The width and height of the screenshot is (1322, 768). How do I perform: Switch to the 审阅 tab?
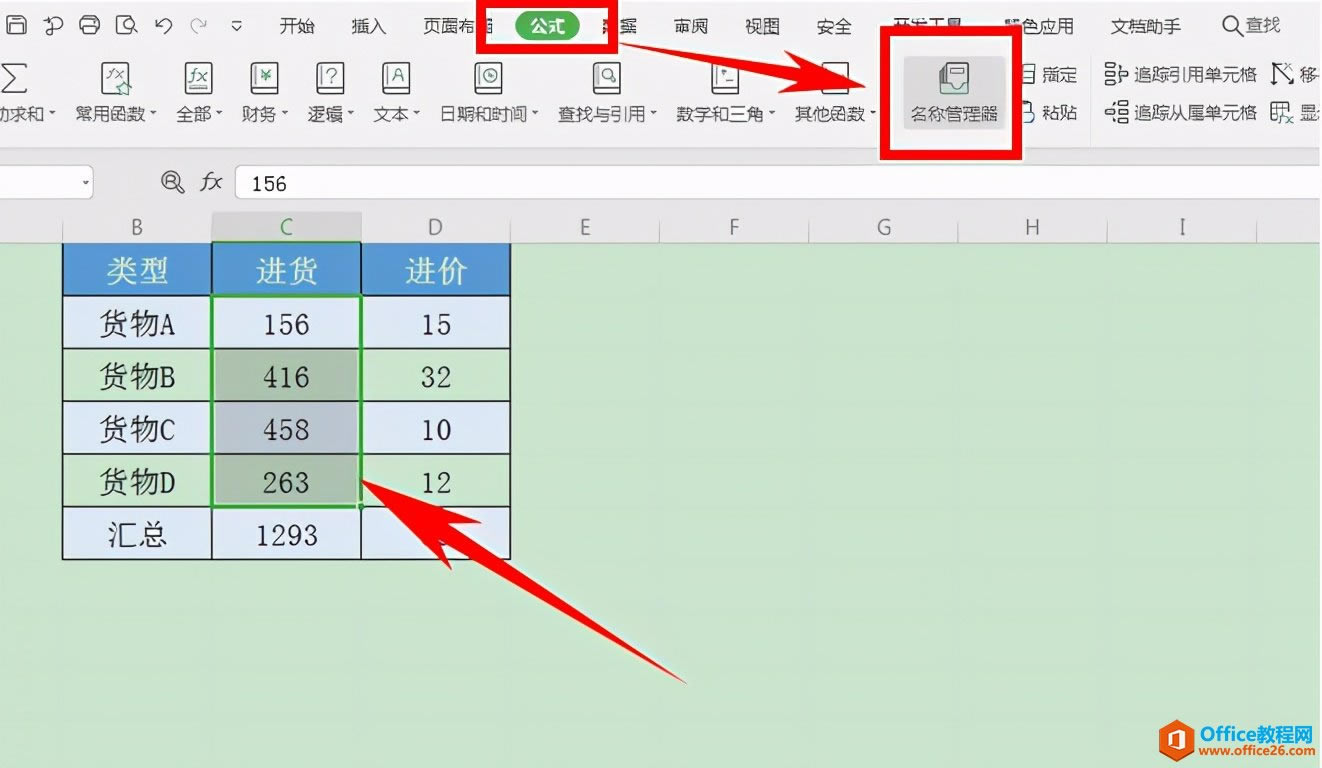[x=691, y=26]
